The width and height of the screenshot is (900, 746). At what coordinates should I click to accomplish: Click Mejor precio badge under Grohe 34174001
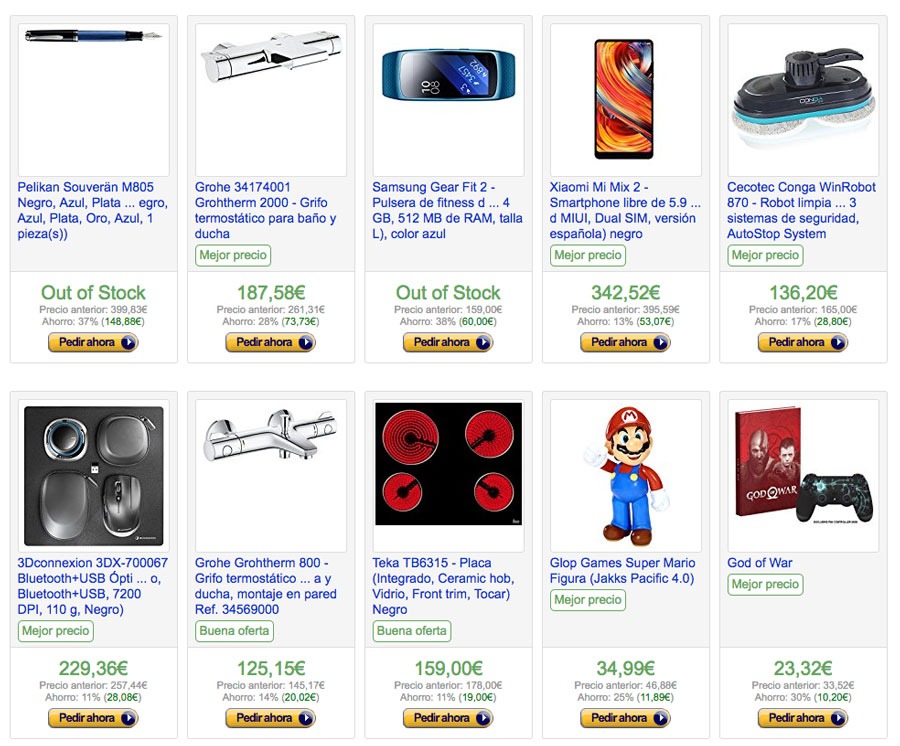coord(233,255)
